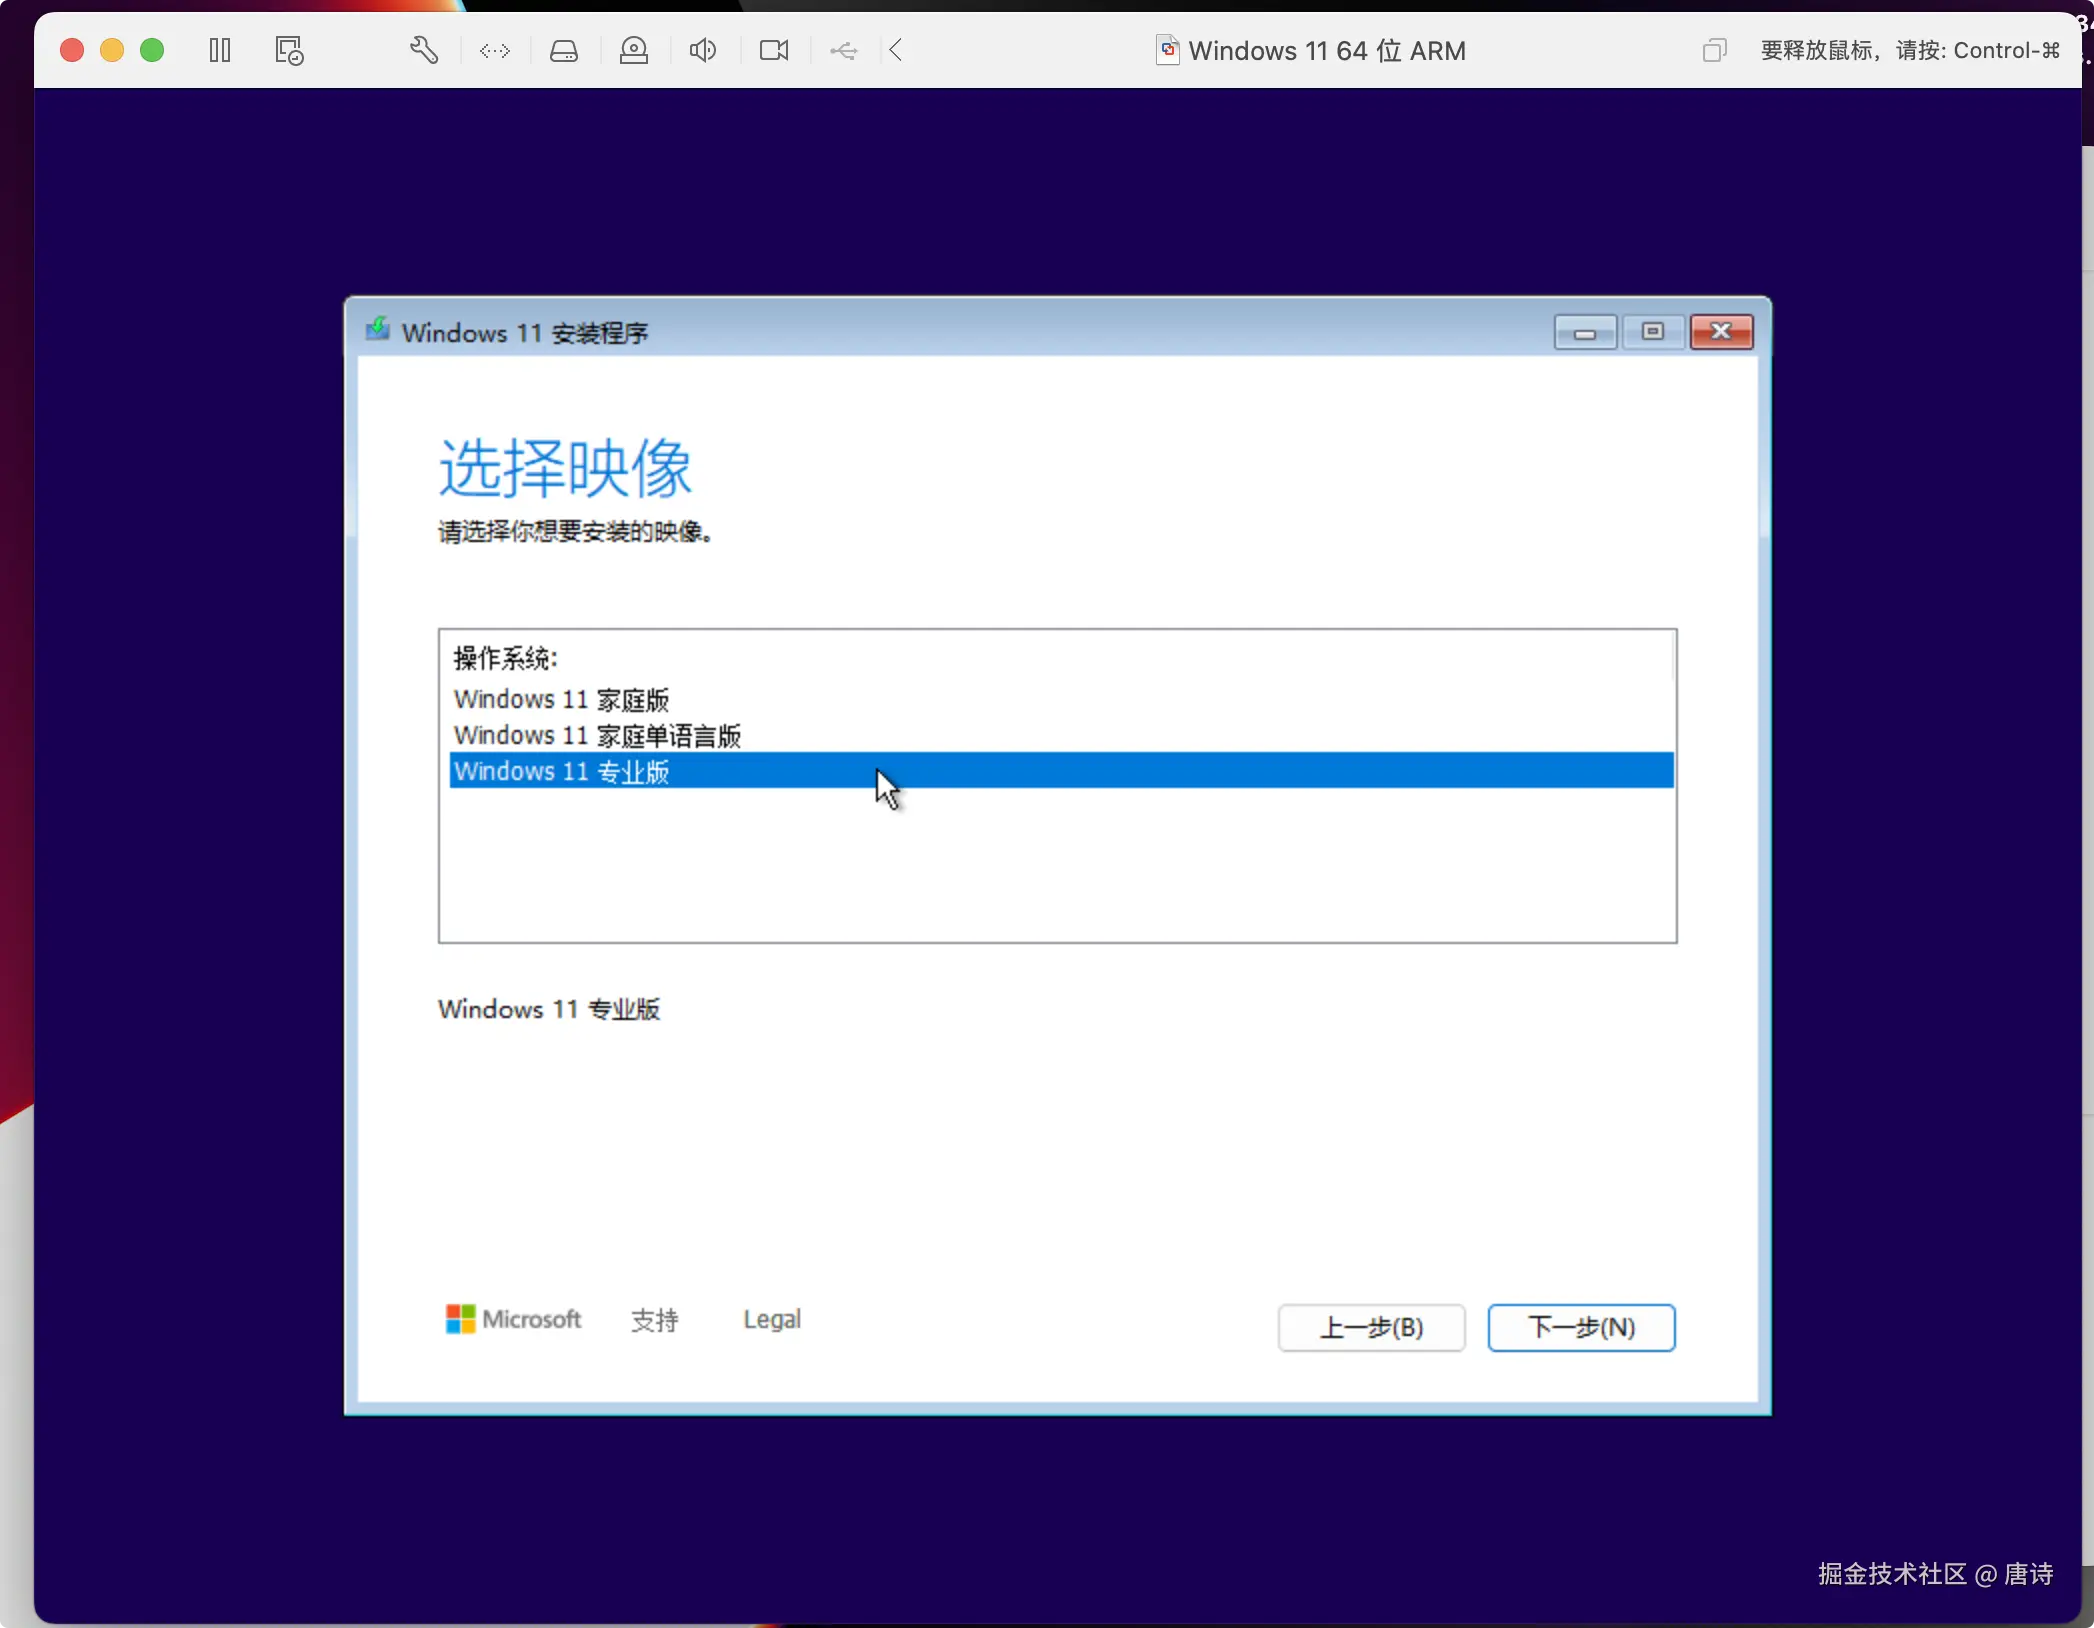The width and height of the screenshot is (2094, 1628).
Task: Close the Windows 11 安装程序 dialog
Action: point(1721,332)
